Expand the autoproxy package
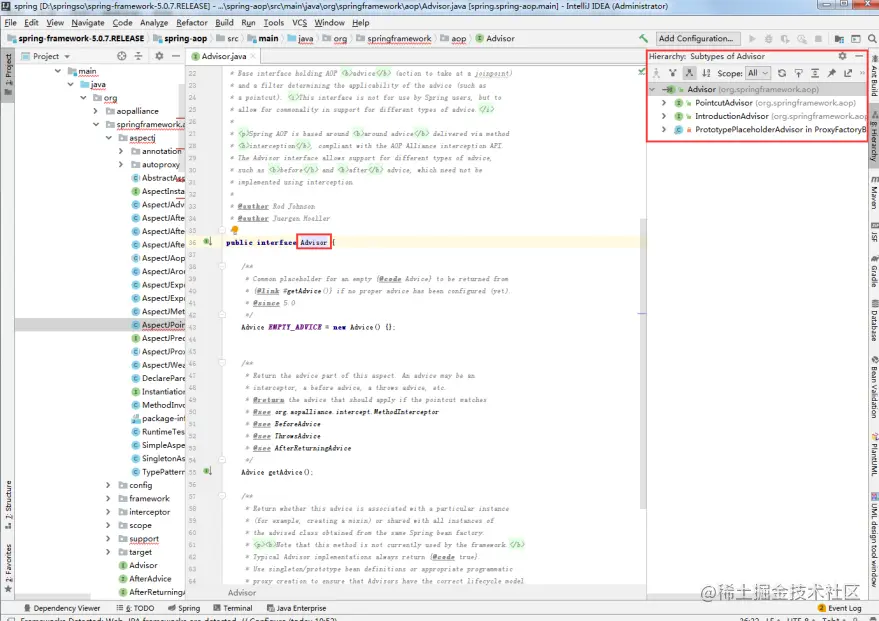 (121, 165)
